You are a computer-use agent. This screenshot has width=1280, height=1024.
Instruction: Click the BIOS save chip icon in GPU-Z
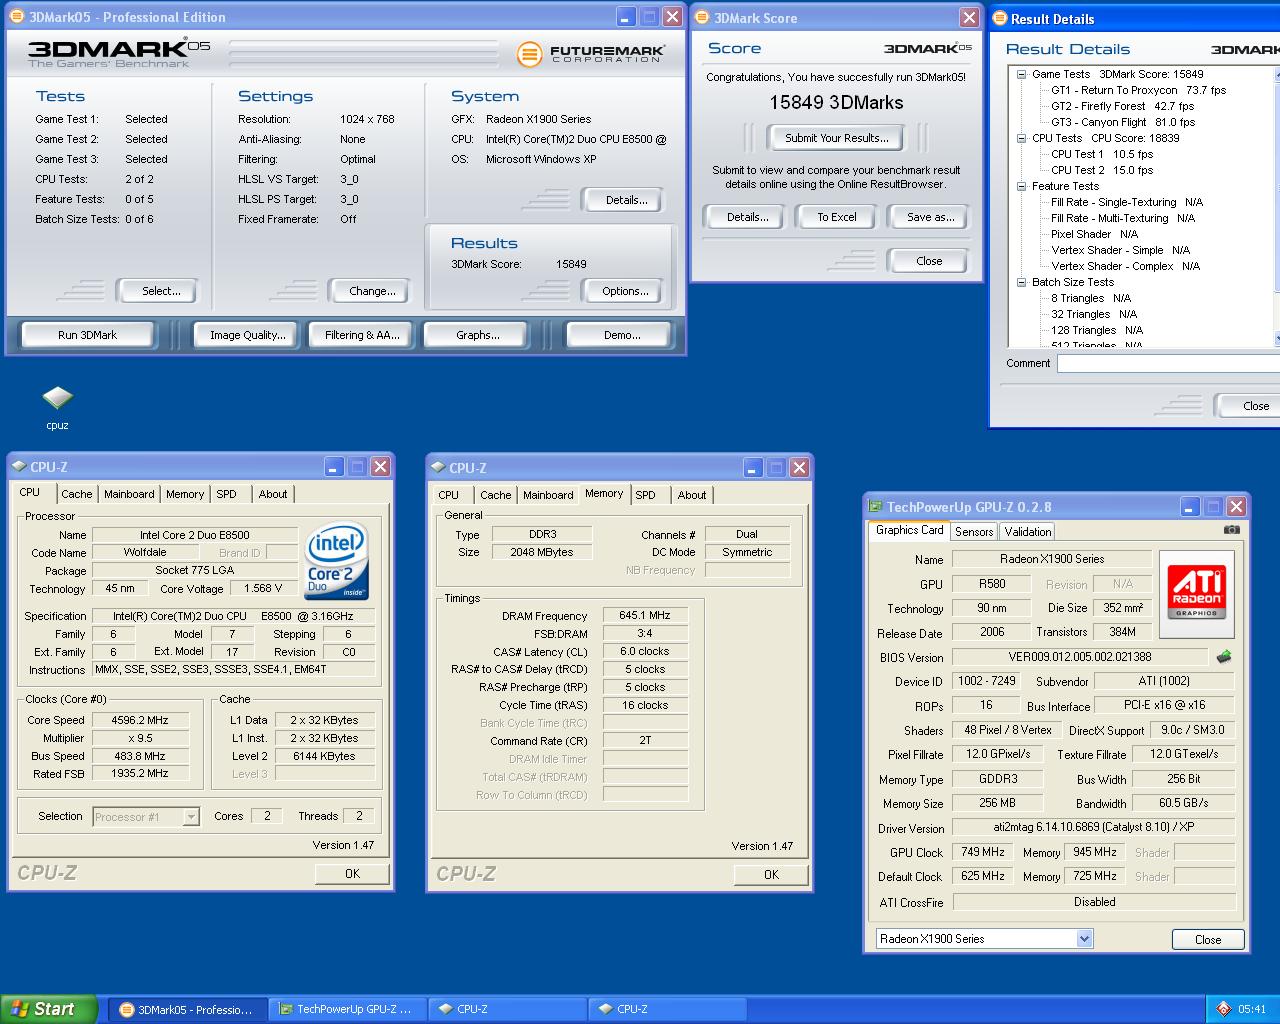pyautogui.click(x=1223, y=657)
